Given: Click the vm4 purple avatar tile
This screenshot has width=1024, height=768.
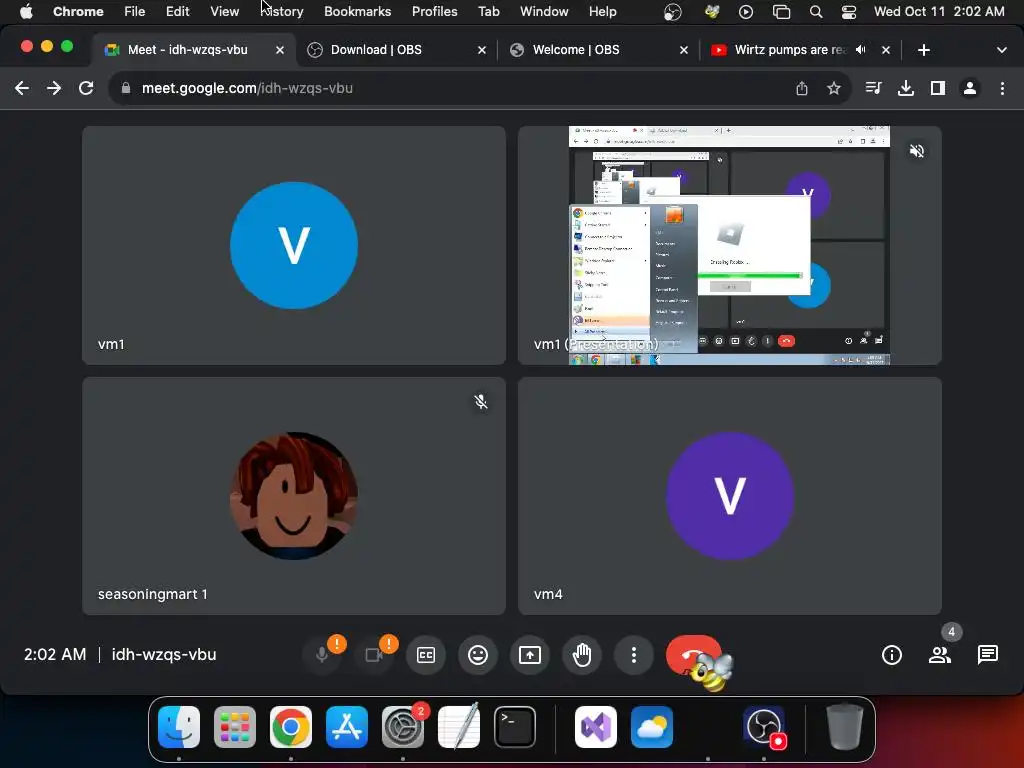Looking at the screenshot, I should coord(729,496).
